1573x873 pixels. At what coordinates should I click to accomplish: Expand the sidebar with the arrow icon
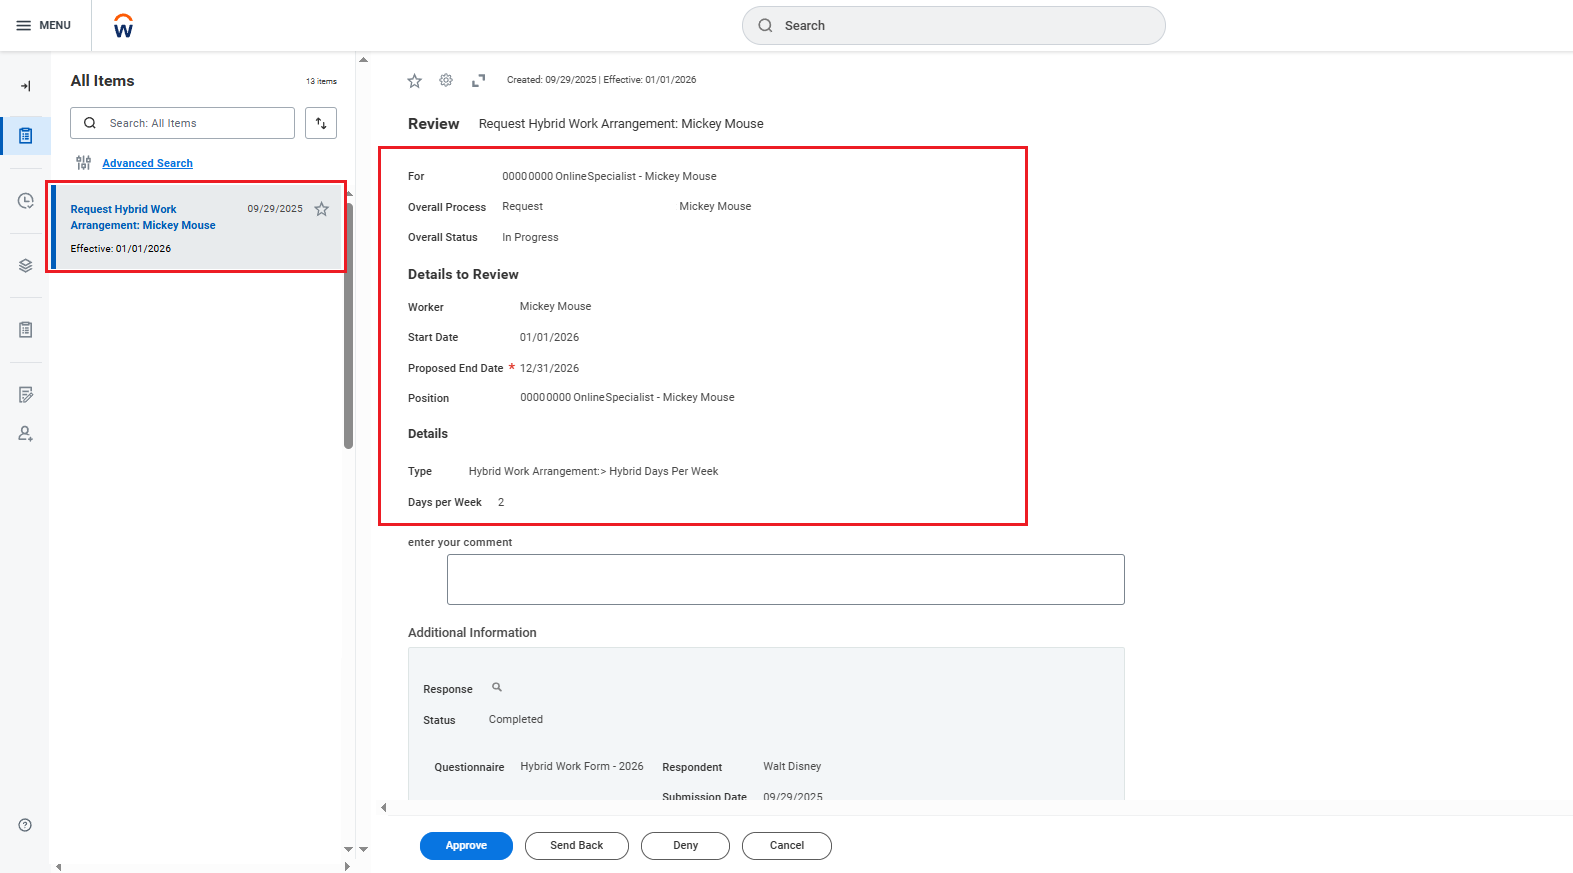pyautogui.click(x=25, y=86)
